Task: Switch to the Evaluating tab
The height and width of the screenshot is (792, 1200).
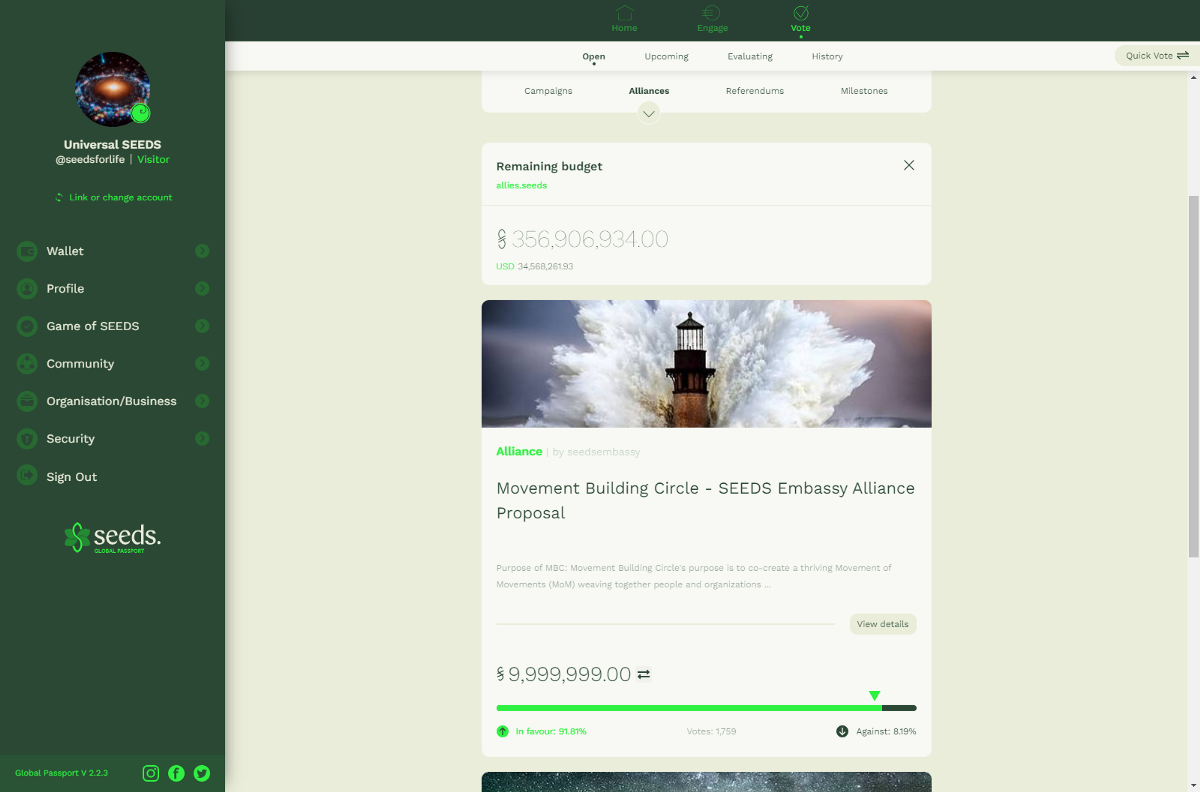Action: (750, 56)
